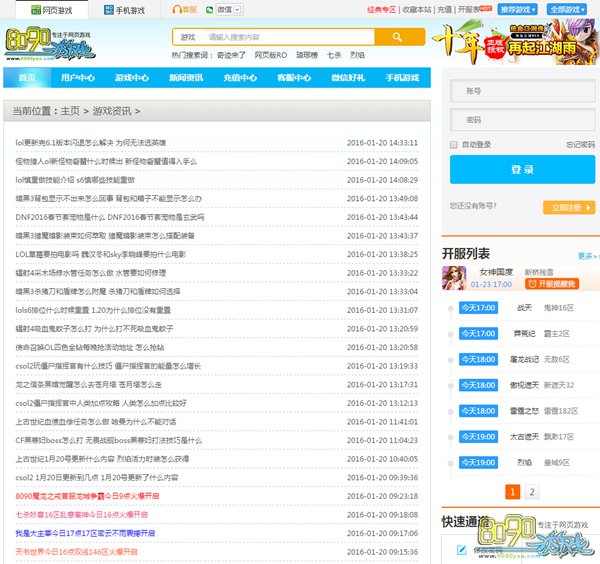Click the 账号 account input field
This screenshot has height=564, width=600.
tap(521, 91)
